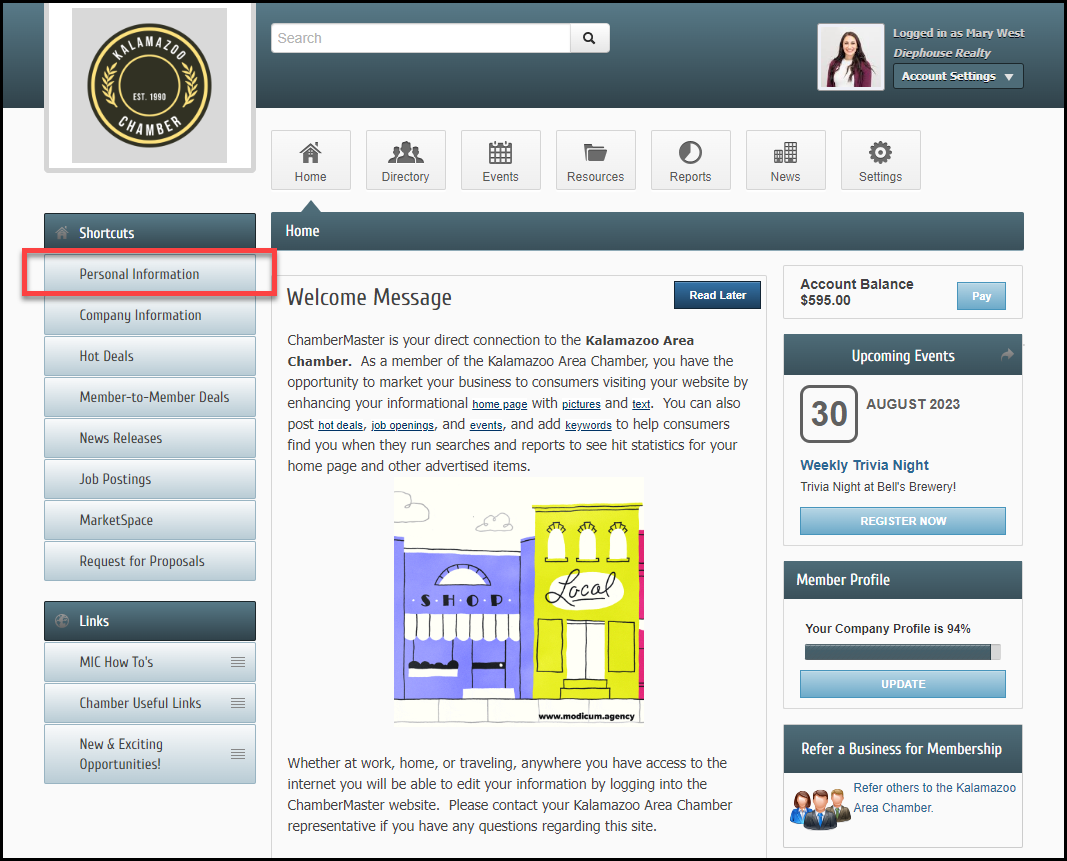Viewport: 1067px width, 861px height.
Task: Click the 'text' link in welcome message
Action: (641, 404)
